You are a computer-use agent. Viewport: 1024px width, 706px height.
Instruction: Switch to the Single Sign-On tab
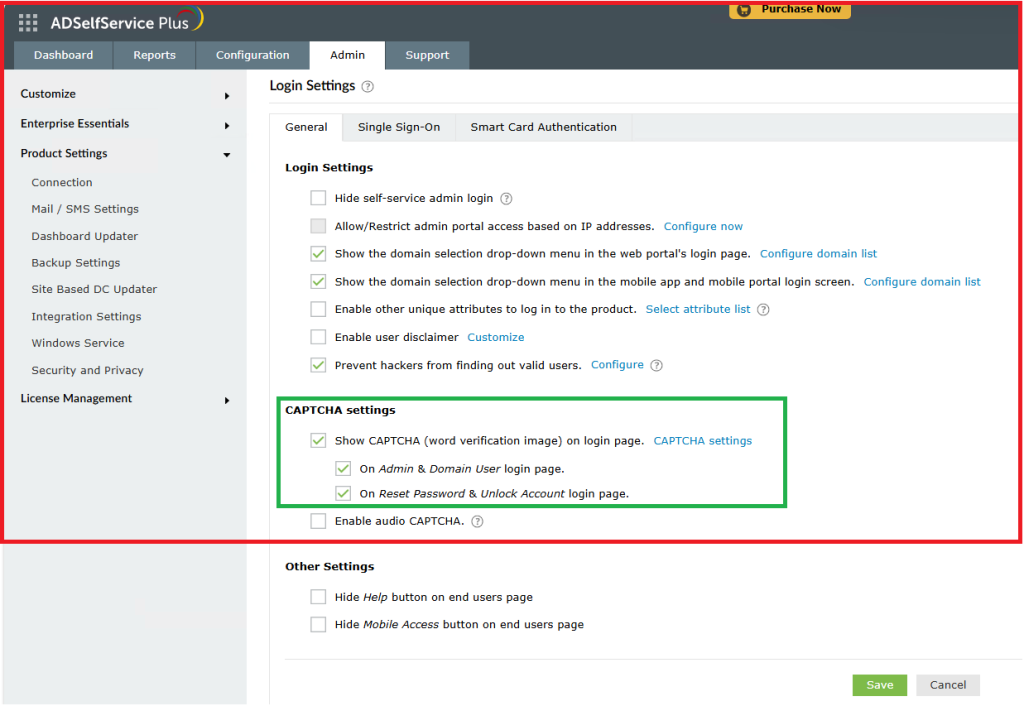(x=398, y=127)
